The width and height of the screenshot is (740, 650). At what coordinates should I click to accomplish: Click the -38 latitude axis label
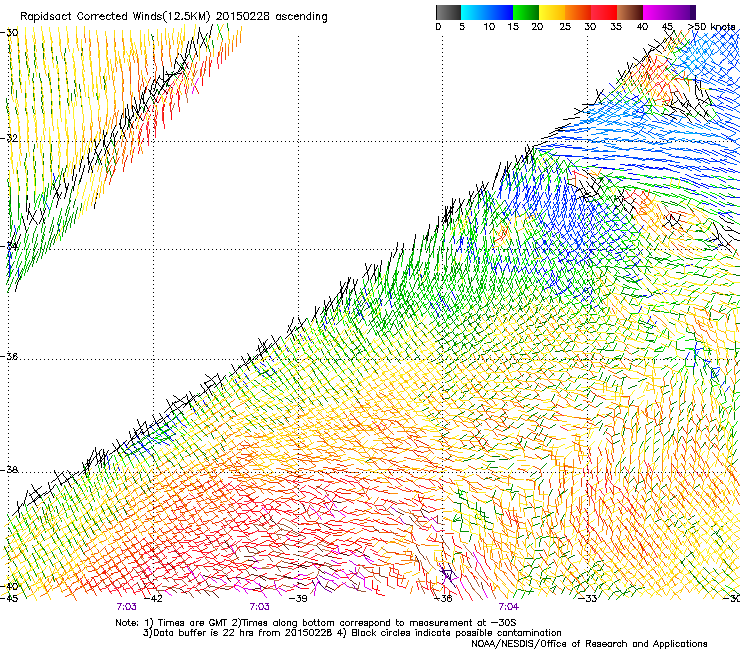coord(9,470)
